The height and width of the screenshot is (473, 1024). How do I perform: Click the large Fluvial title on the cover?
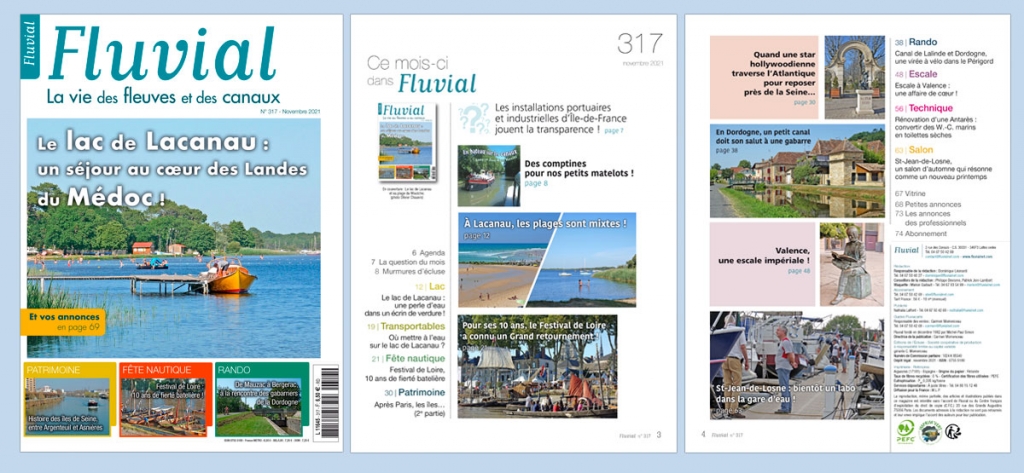(x=161, y=55)
